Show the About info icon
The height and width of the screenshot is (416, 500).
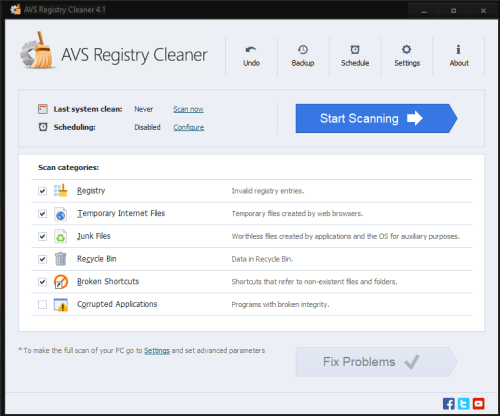tap(459, 50)
